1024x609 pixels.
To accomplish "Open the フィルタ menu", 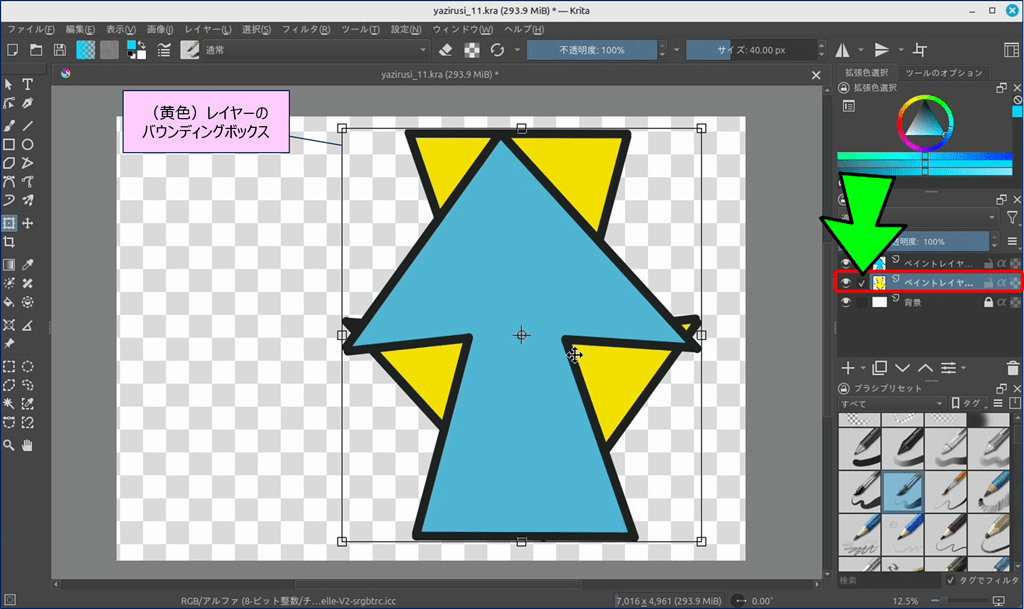I will click(305, 29).
